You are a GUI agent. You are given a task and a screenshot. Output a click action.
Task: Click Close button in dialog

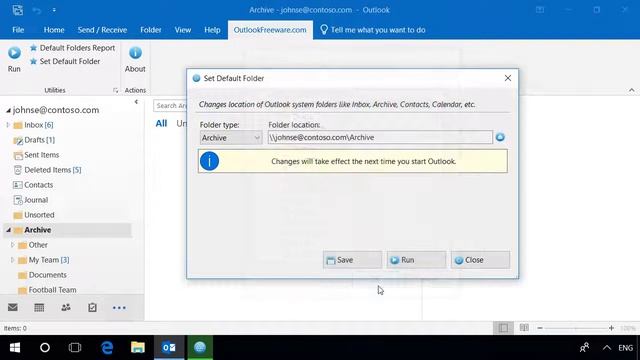(x=480, y=260)
